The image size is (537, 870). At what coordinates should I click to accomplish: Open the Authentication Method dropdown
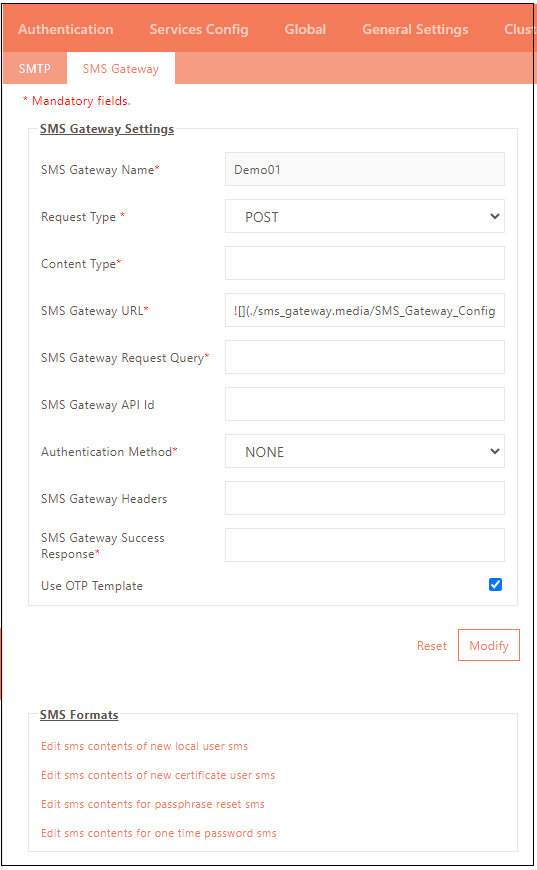pos(364,451)
